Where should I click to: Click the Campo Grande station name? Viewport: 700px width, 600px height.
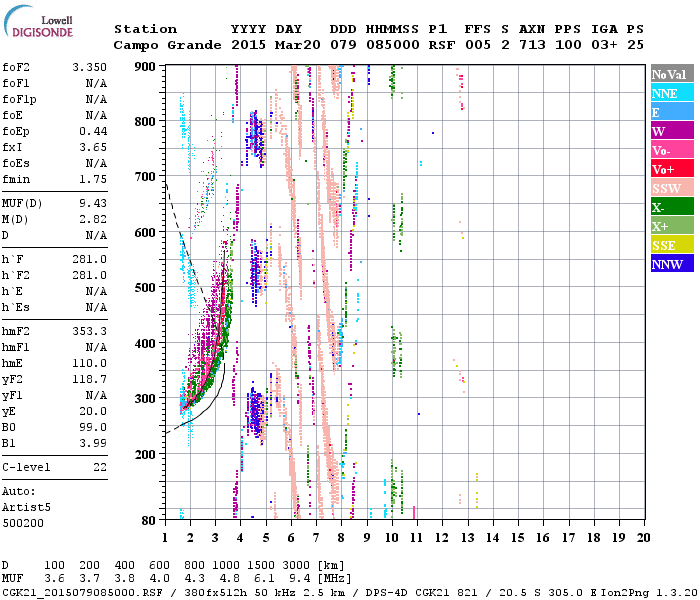click(167, 45)
